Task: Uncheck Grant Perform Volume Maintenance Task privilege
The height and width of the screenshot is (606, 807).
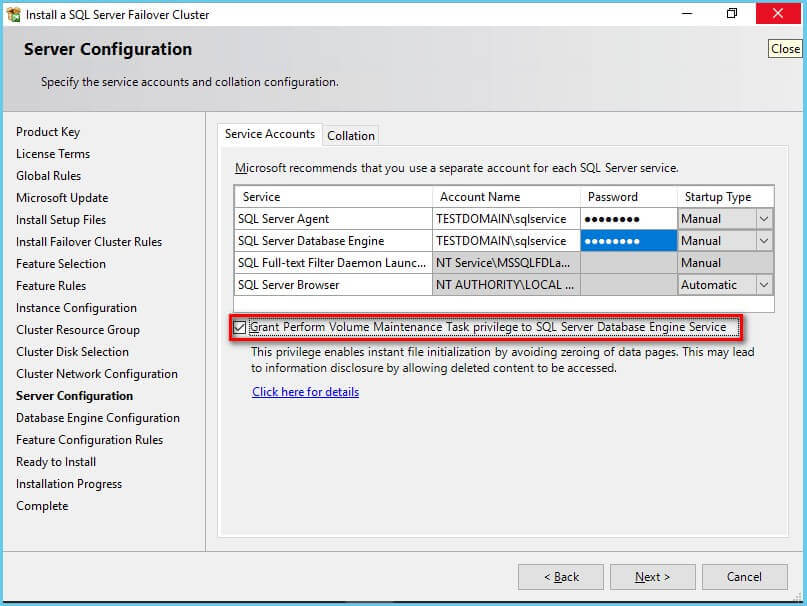Action: [x=240, y=327]
